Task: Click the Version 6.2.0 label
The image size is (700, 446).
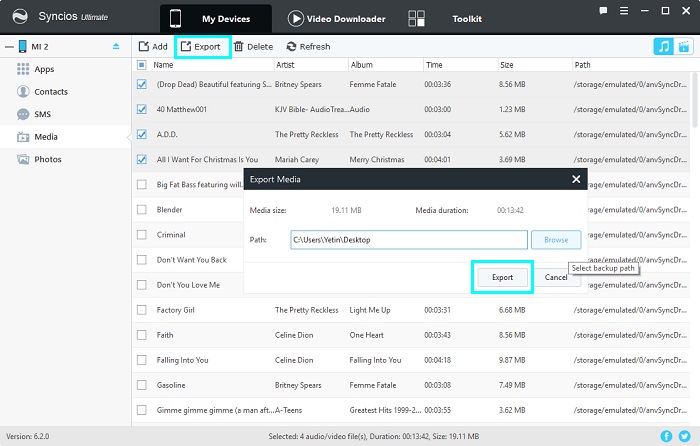Action: 28,436
